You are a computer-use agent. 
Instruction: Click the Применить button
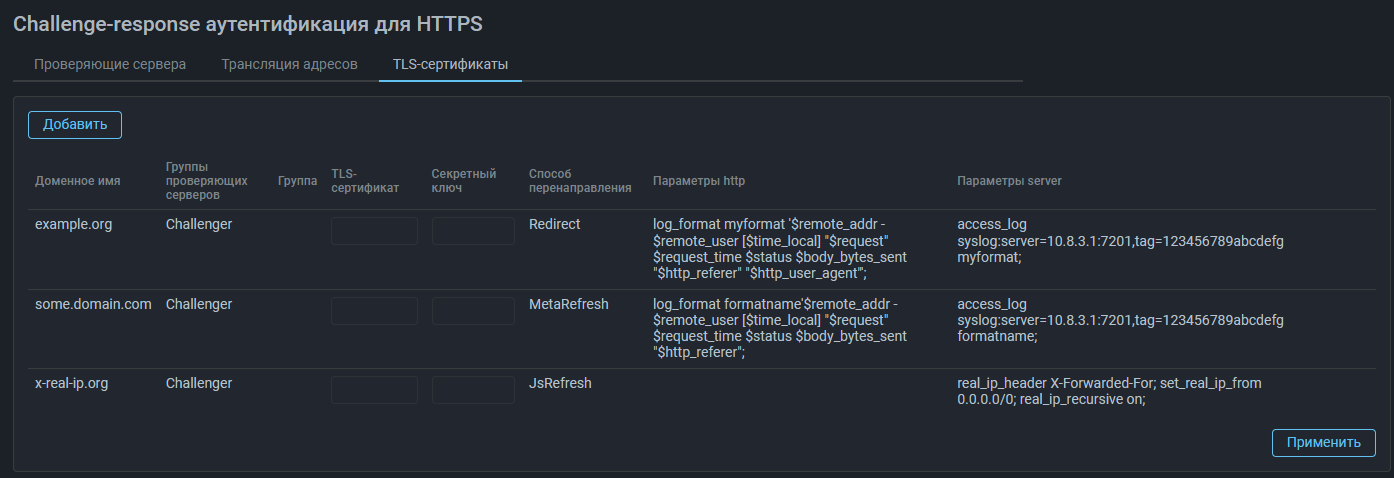(x=1323, y=443)
